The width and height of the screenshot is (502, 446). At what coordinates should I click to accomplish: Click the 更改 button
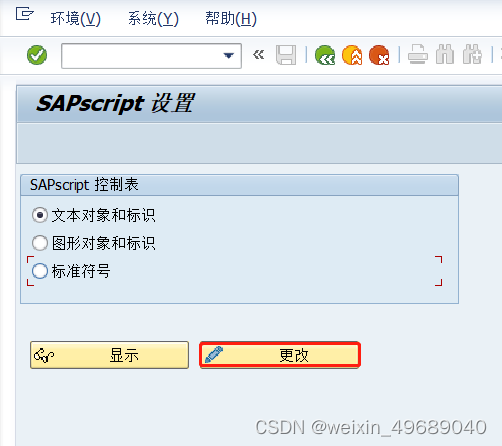pyautogui.click(x=280, y=355)
